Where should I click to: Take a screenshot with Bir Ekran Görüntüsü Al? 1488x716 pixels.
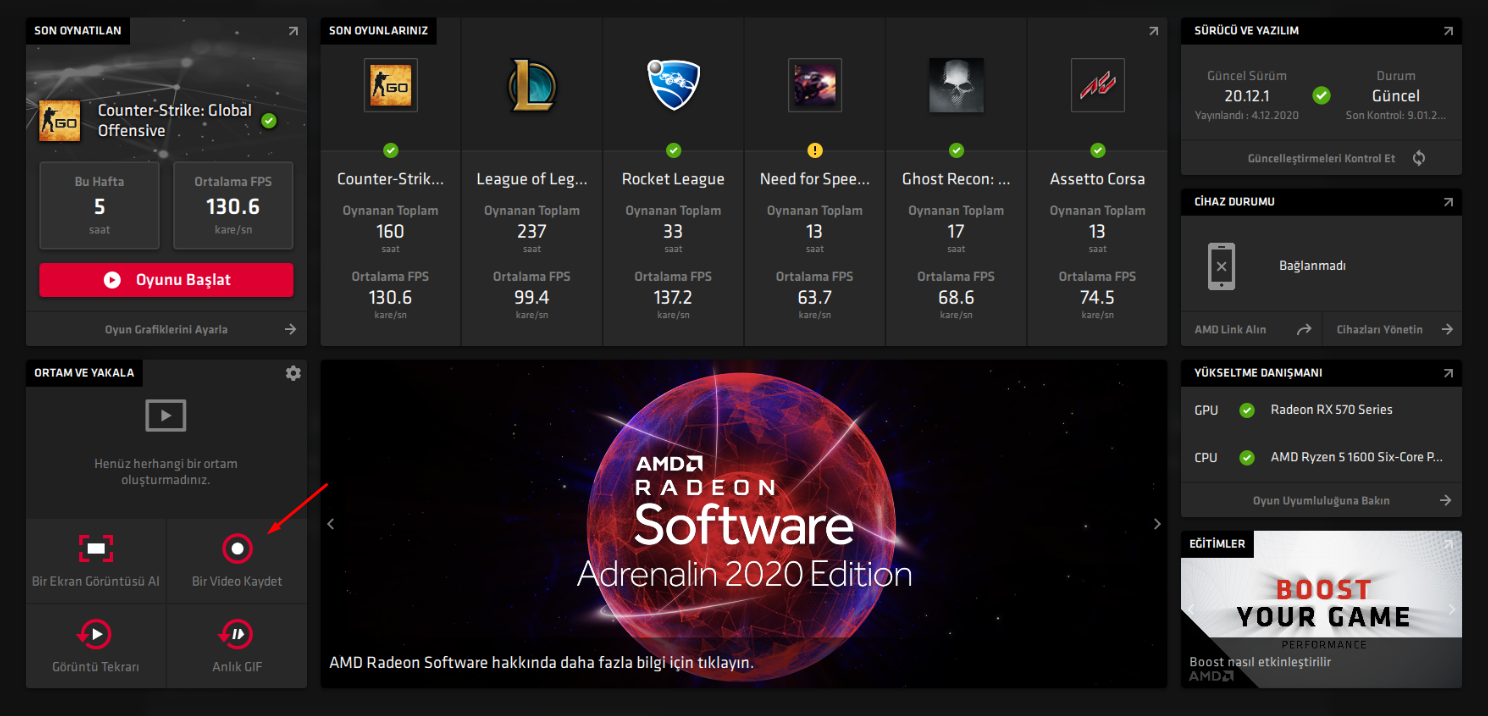coord(96,548)
